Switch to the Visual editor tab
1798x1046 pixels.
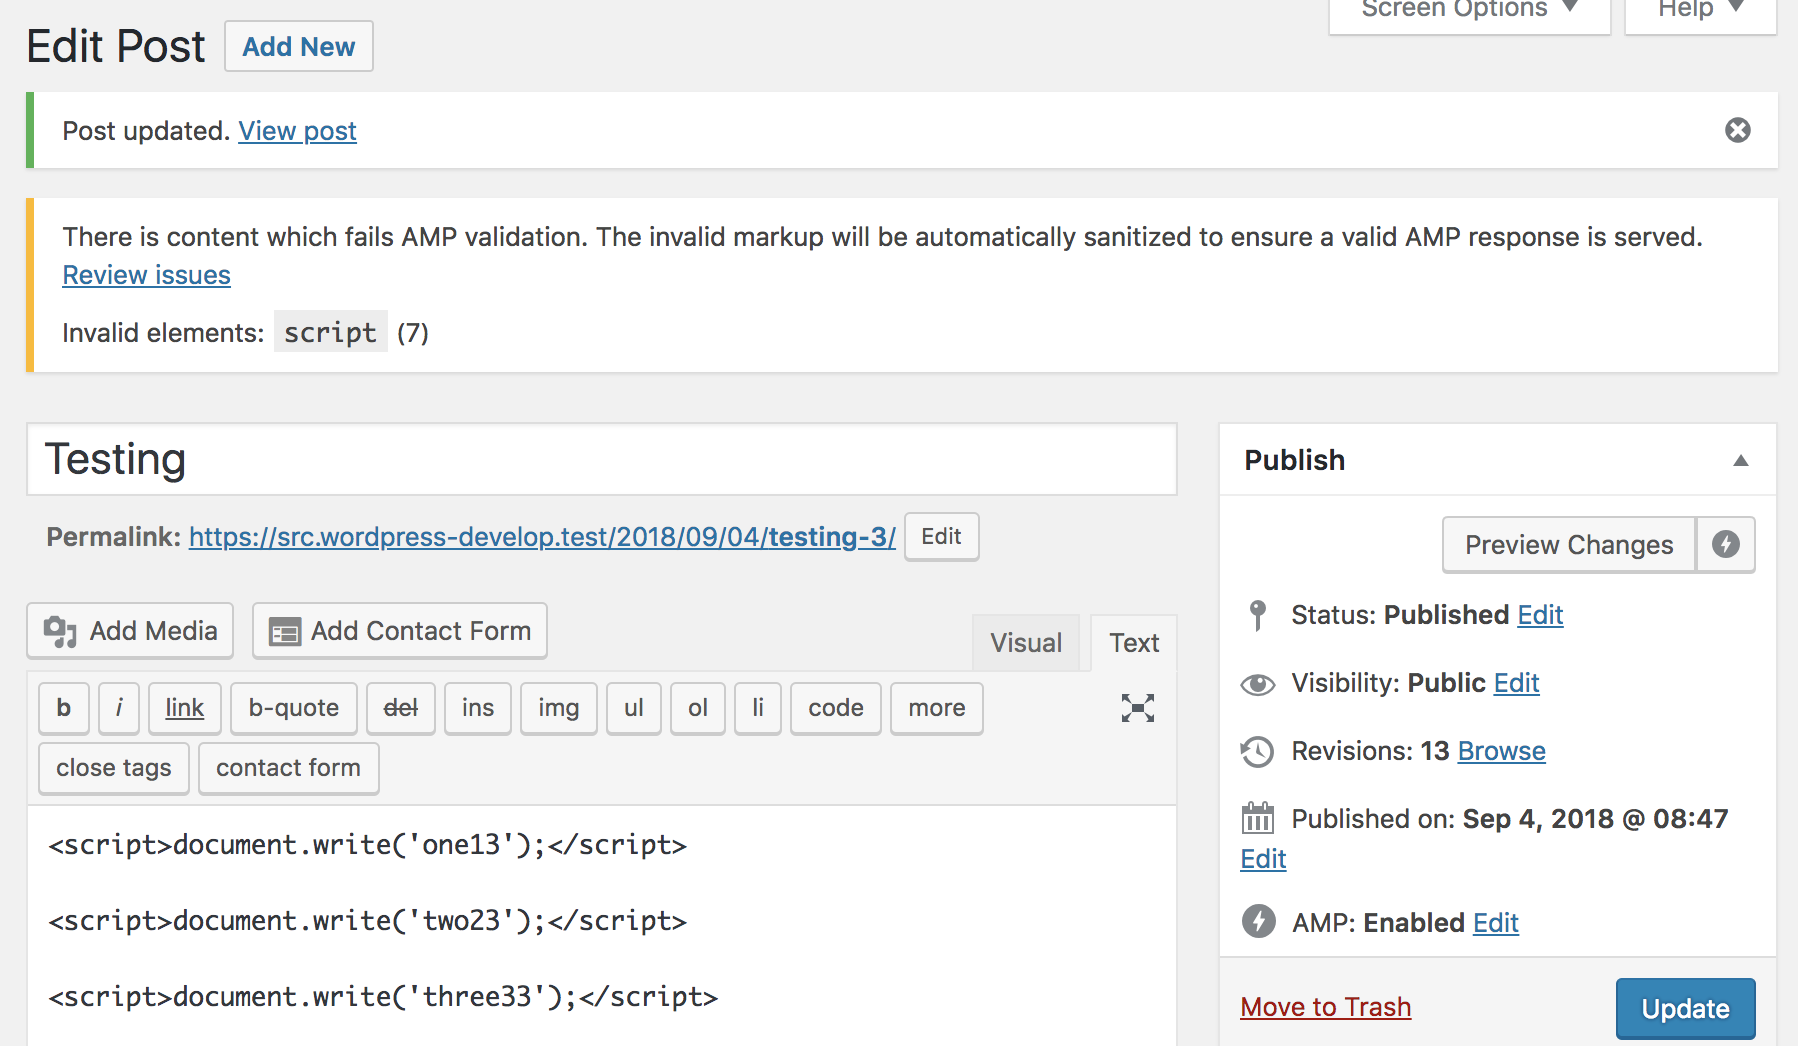coord(1026,642)
